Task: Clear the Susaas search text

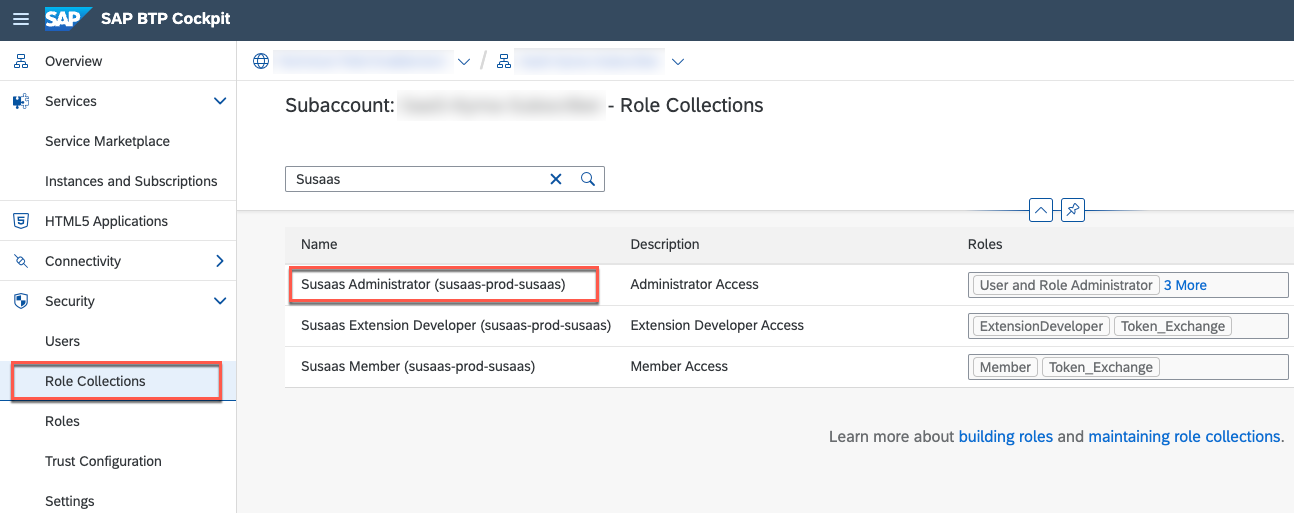Action: pyautogui.click(x=556, y=179)
